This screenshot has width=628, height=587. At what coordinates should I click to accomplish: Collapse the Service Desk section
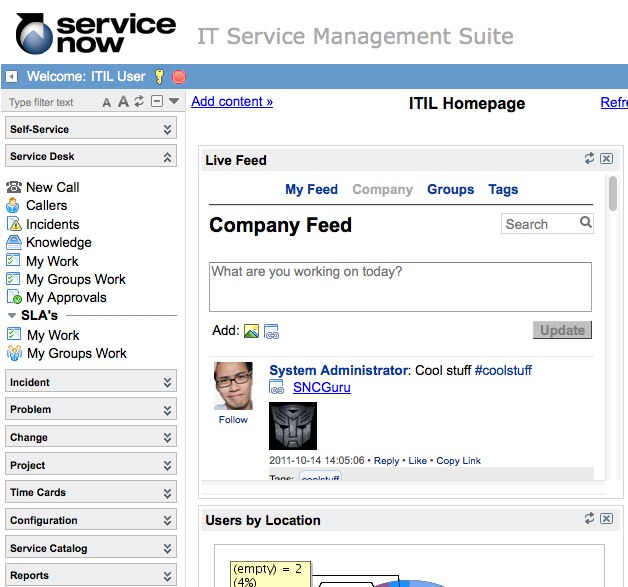tap(168, 157)
